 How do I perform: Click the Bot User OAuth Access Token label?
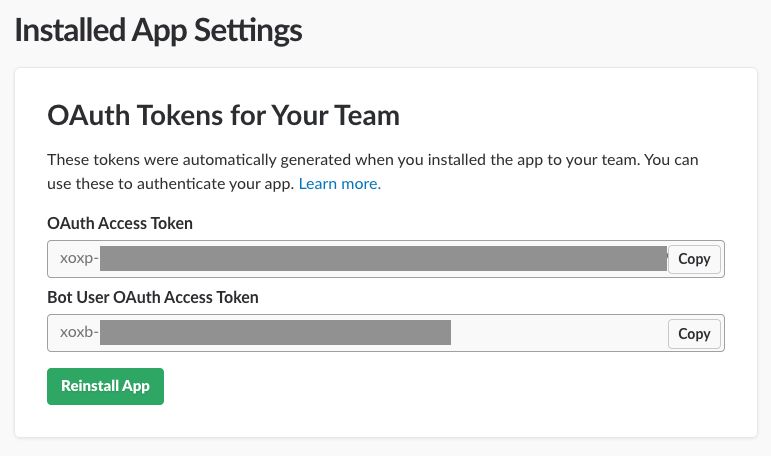[x=153, y=297]
